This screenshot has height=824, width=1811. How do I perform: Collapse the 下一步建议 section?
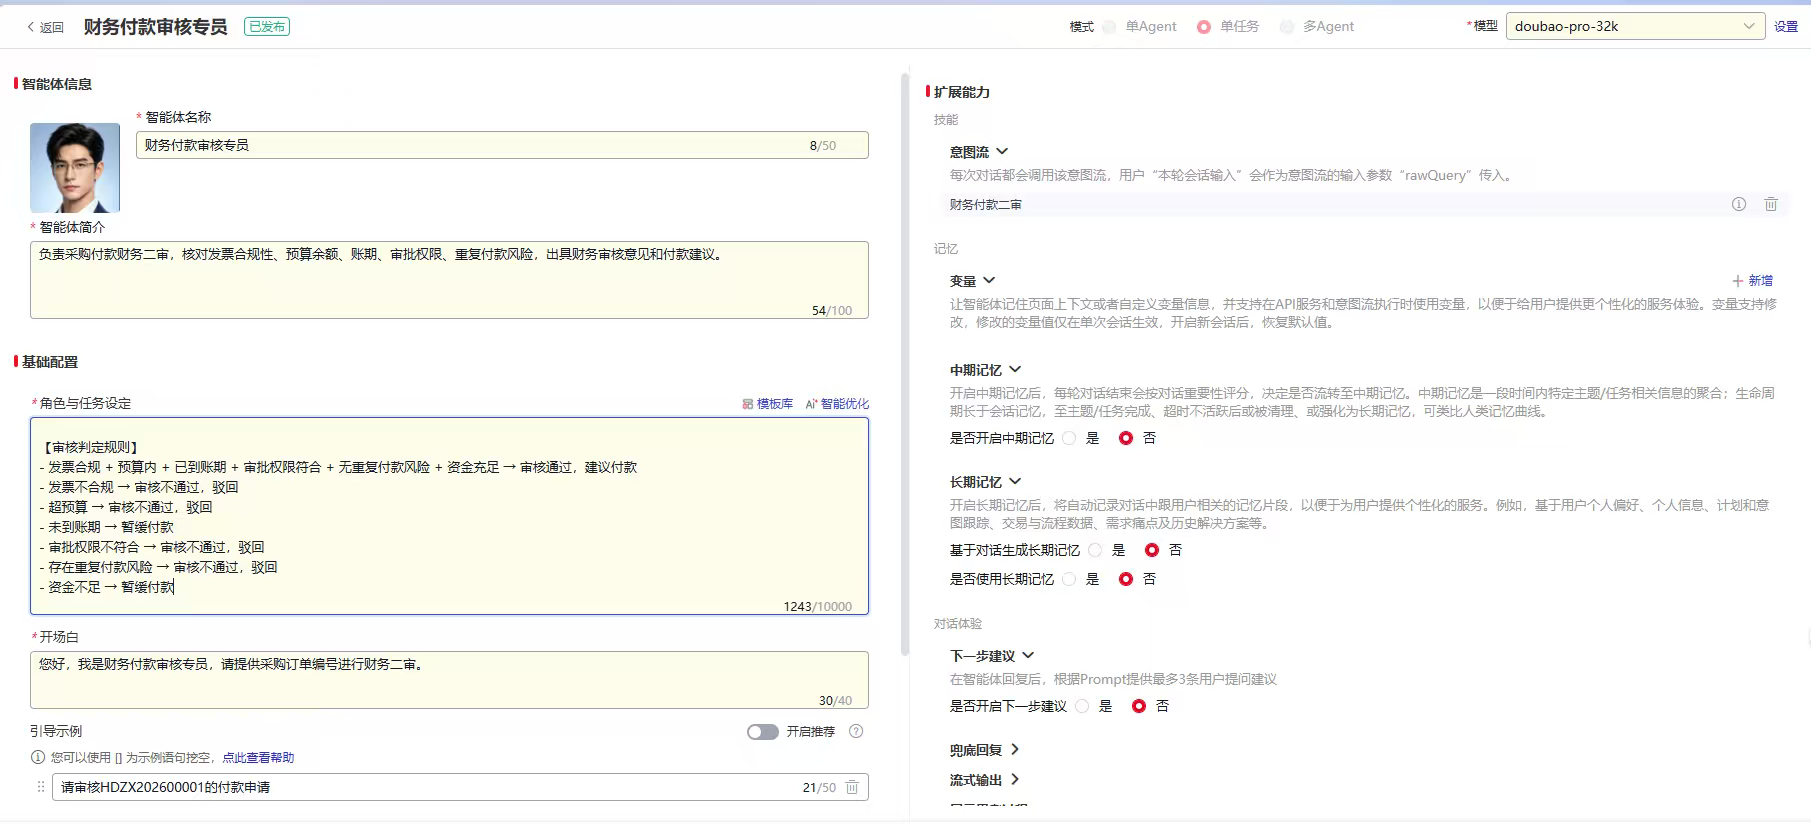point(1028,656)
